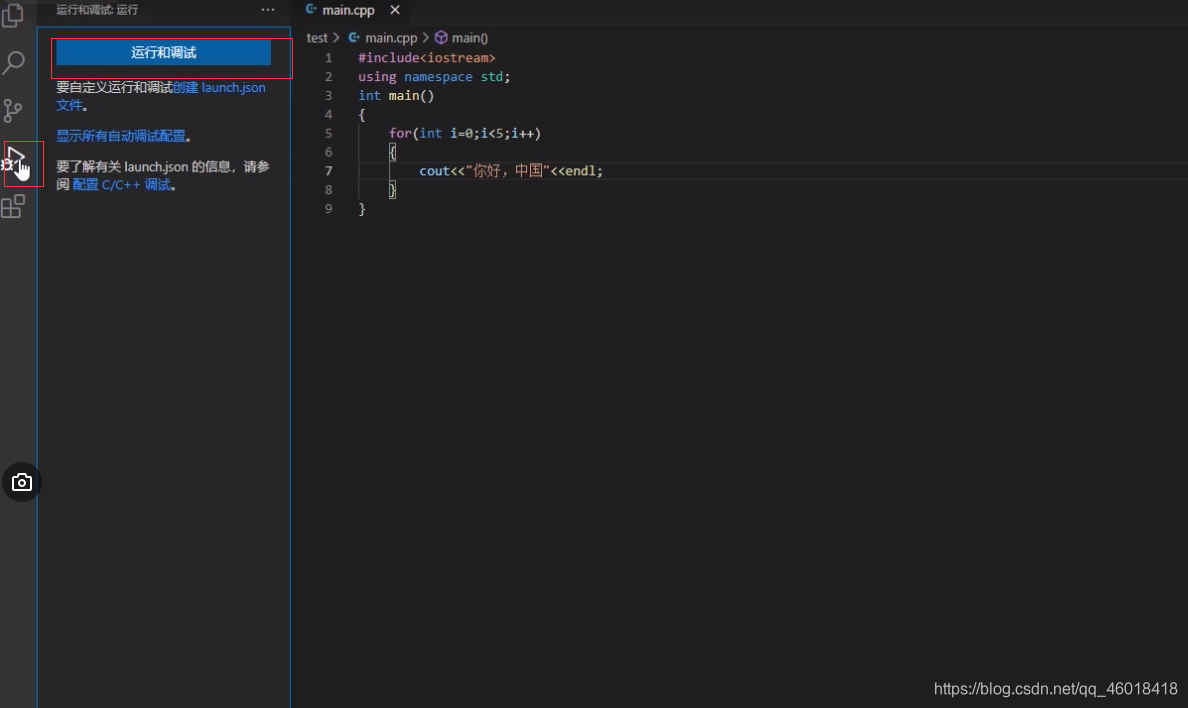
Task: Click the test breadcrumb folder
Action: 317,37
